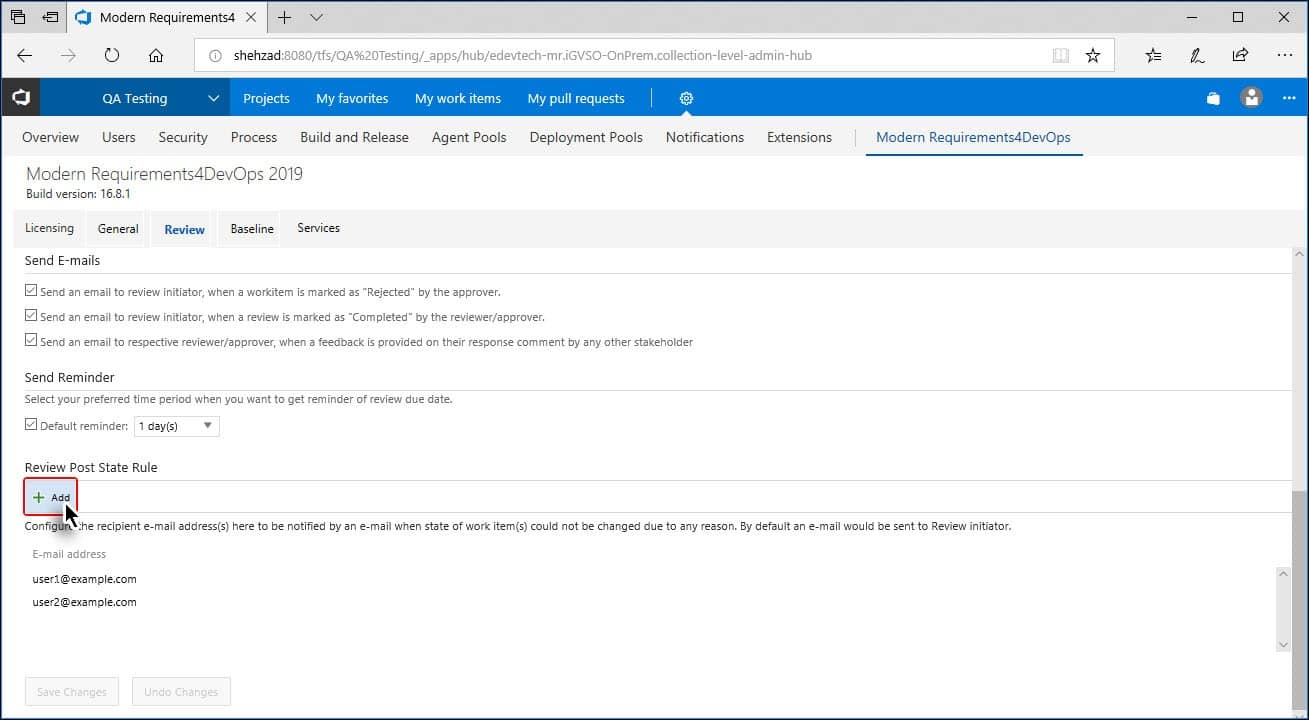This screenshot has width=1309, height=720.
Task: Click the Add notes pen icon
Action: [1197, 56]
